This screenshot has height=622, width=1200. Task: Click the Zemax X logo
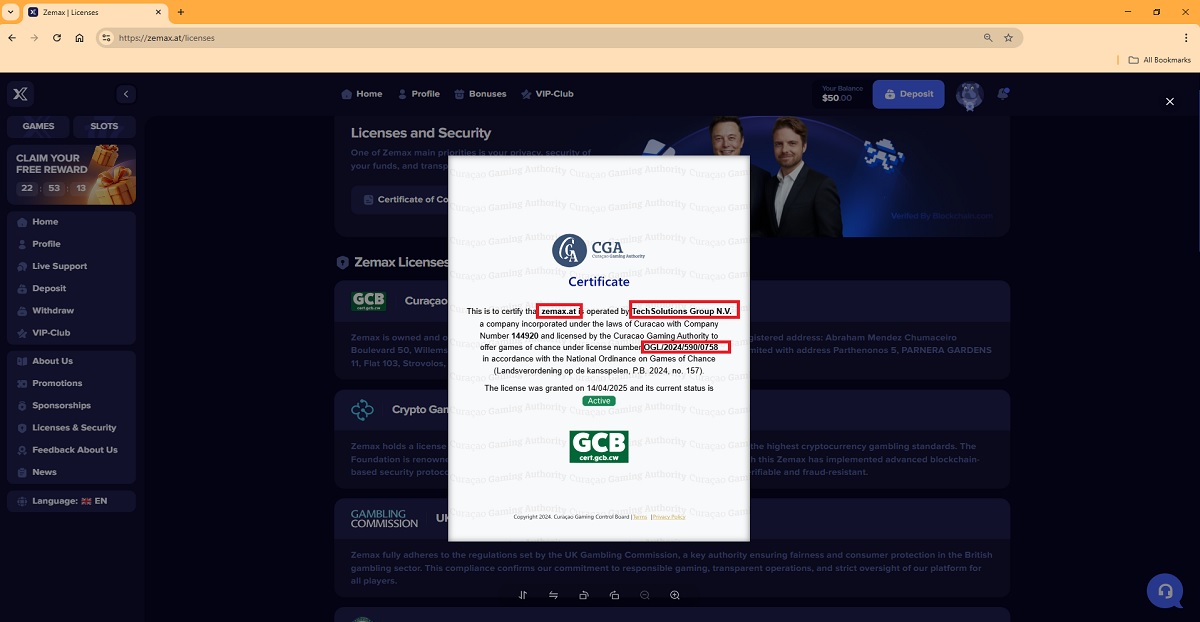tap(20, 95)
